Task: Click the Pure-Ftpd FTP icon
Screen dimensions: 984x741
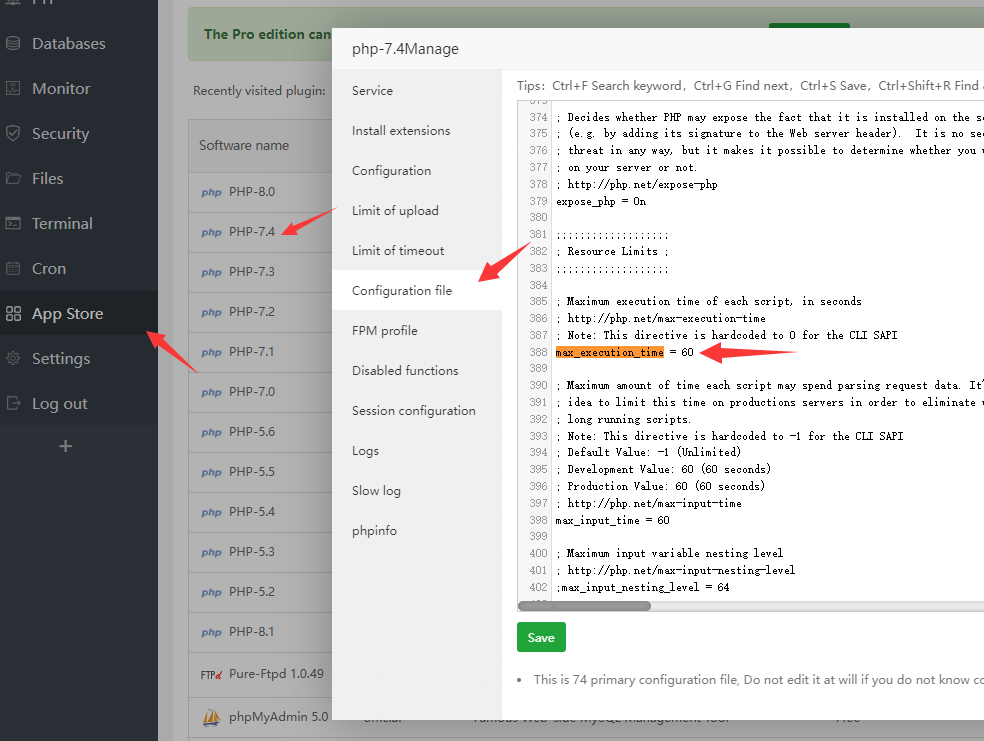Action: point(211,674)
